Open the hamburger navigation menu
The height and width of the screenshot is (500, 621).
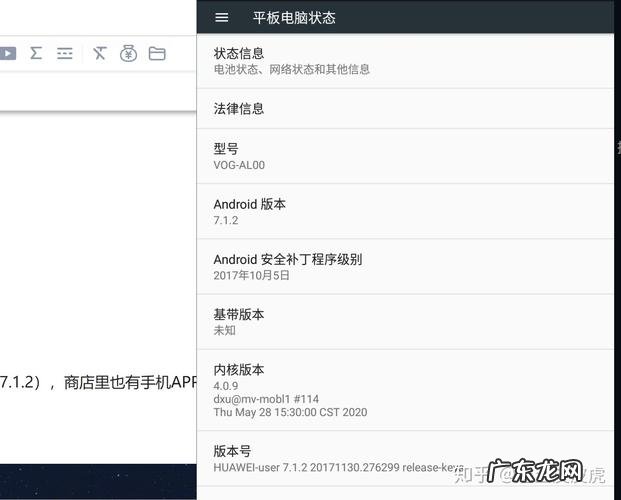pos(222,17)
